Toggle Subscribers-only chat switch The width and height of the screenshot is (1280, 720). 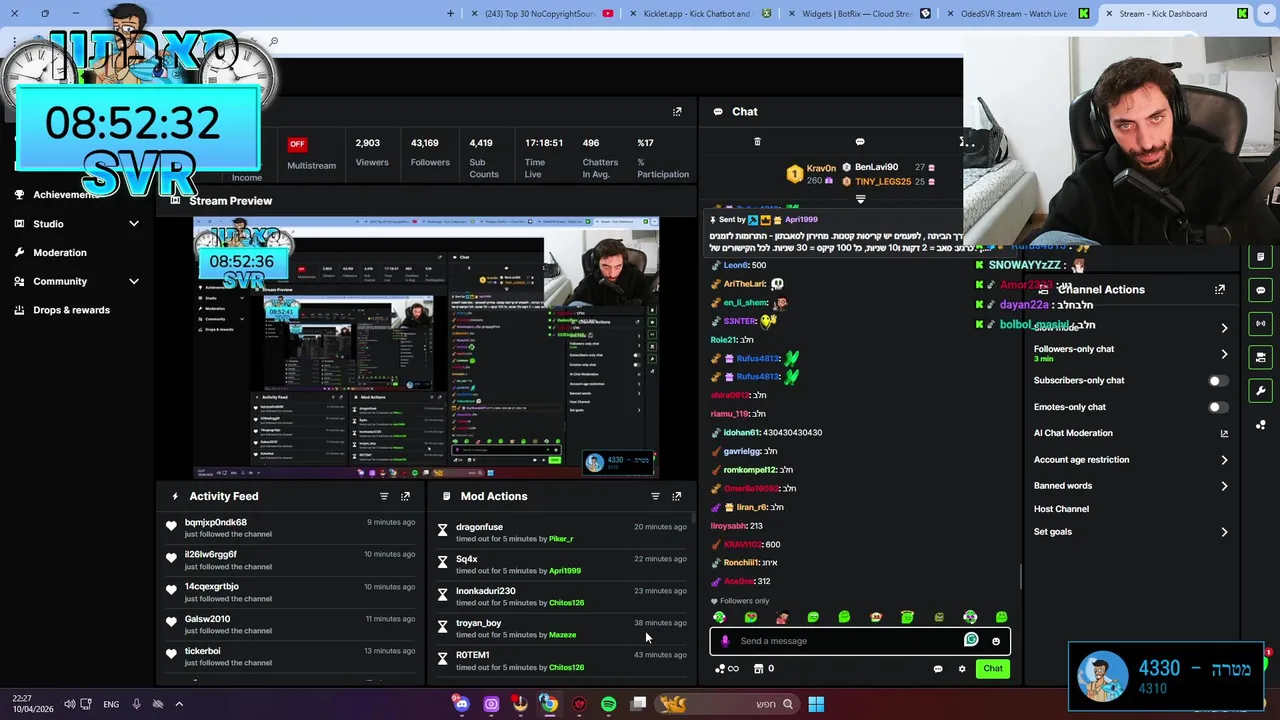coord(1217,381)
